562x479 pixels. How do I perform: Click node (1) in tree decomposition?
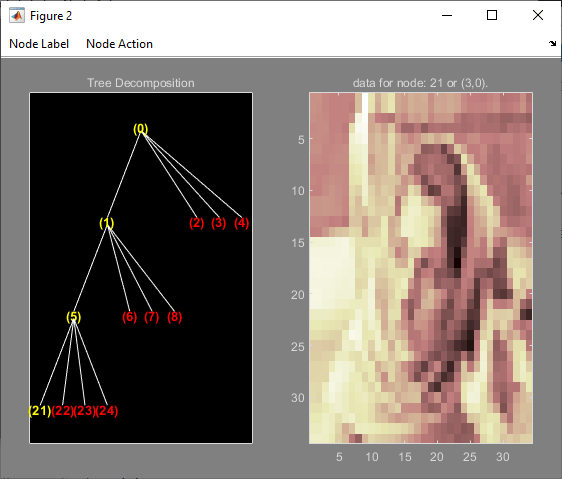(106, 223)
